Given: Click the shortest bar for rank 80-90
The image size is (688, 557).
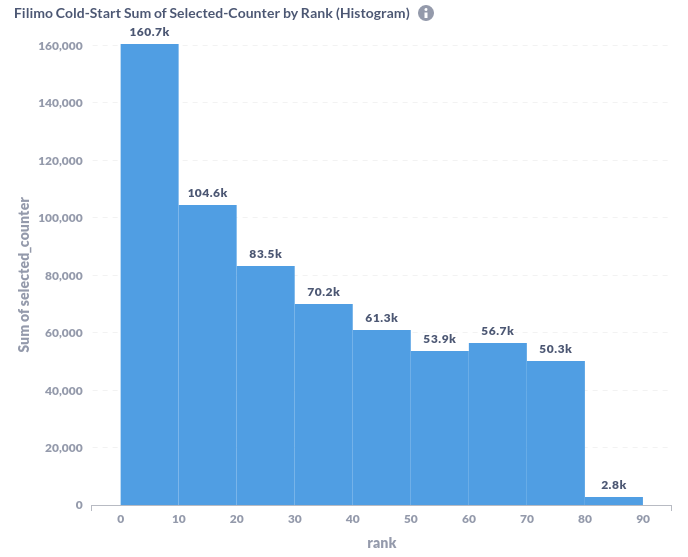Looking at the screenshot, I should click(614, 501).
